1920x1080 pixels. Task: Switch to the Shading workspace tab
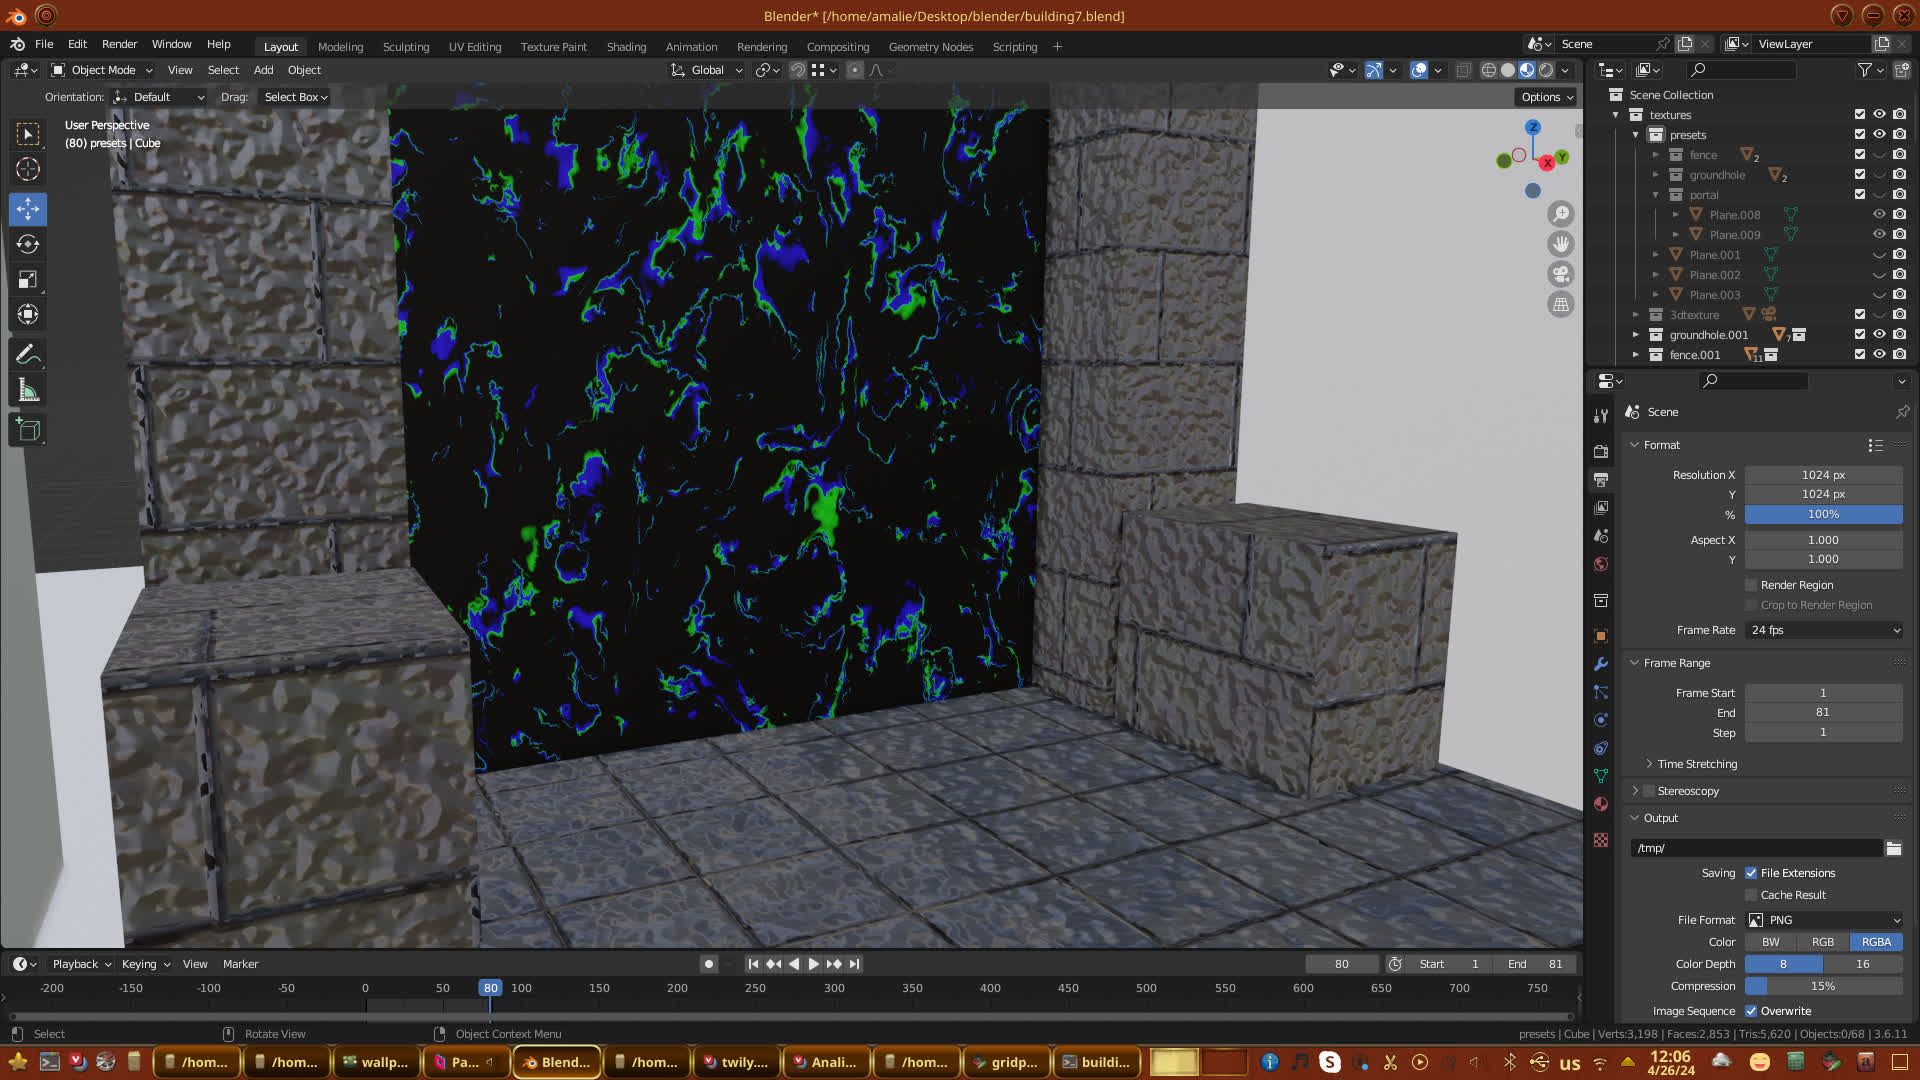pos(626,47)
